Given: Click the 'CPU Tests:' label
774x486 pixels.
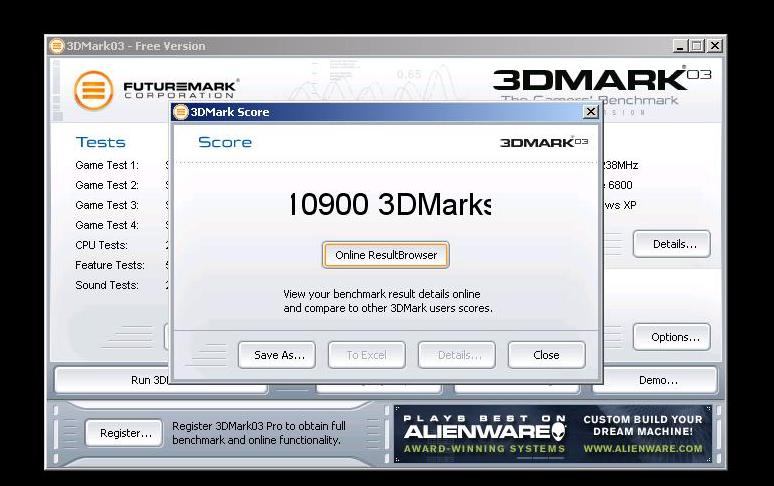Looking at the screenshot, I should 102,245.
